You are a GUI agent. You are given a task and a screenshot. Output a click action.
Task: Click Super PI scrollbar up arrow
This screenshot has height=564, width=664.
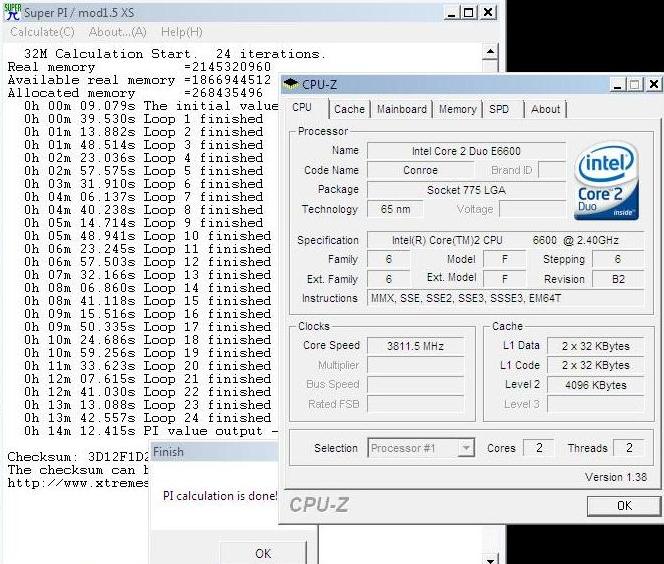[x=490, y=52]
